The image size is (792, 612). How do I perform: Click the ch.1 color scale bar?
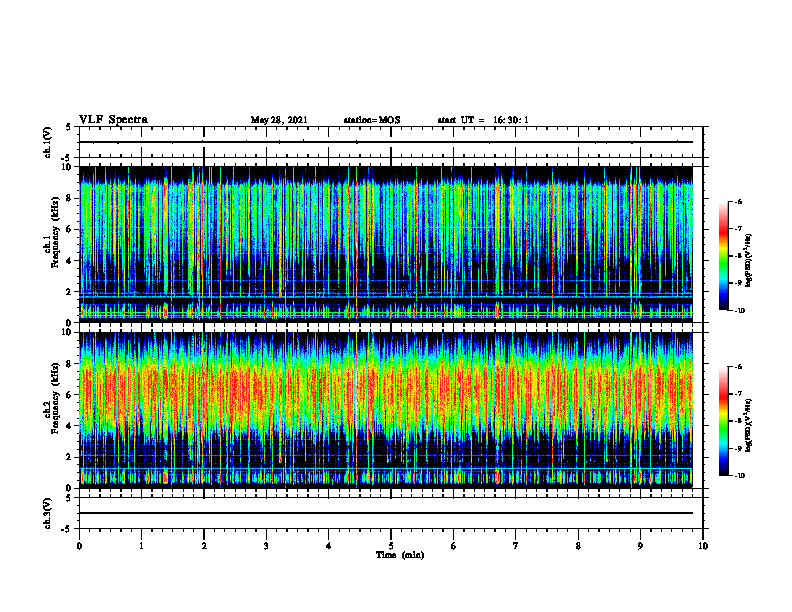click(x=723, y=256)
